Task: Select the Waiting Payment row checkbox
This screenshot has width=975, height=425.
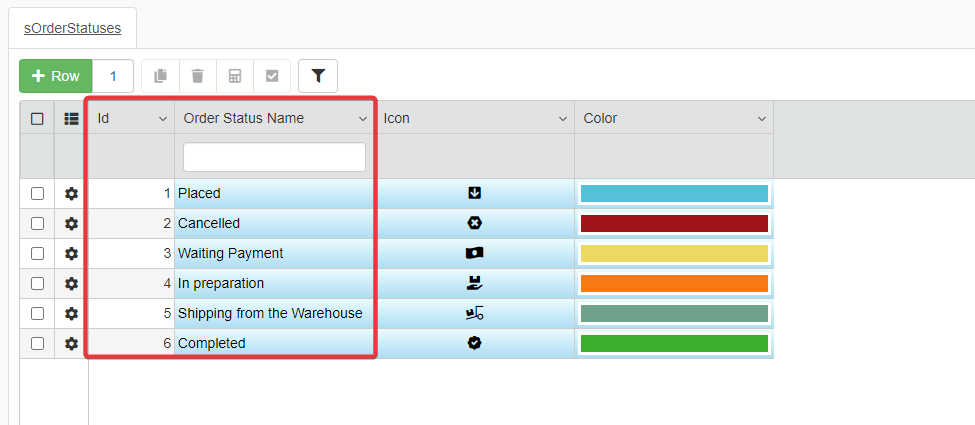Action: [37, 254]
